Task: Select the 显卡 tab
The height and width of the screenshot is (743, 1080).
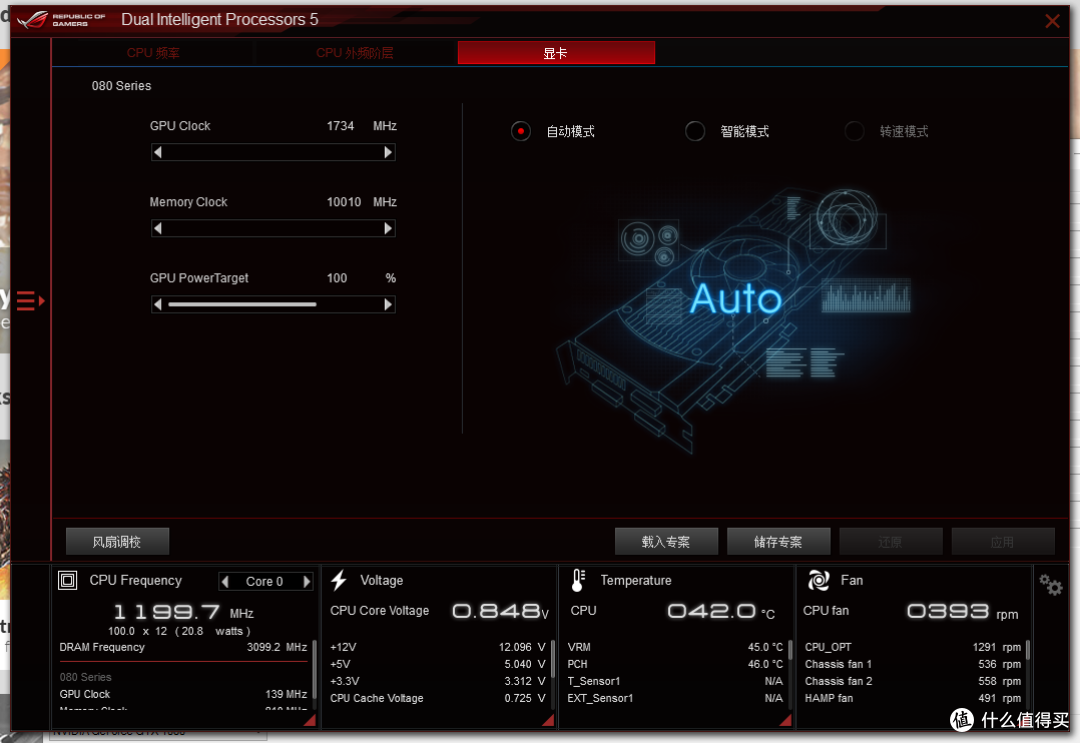Action: point(557,53)
